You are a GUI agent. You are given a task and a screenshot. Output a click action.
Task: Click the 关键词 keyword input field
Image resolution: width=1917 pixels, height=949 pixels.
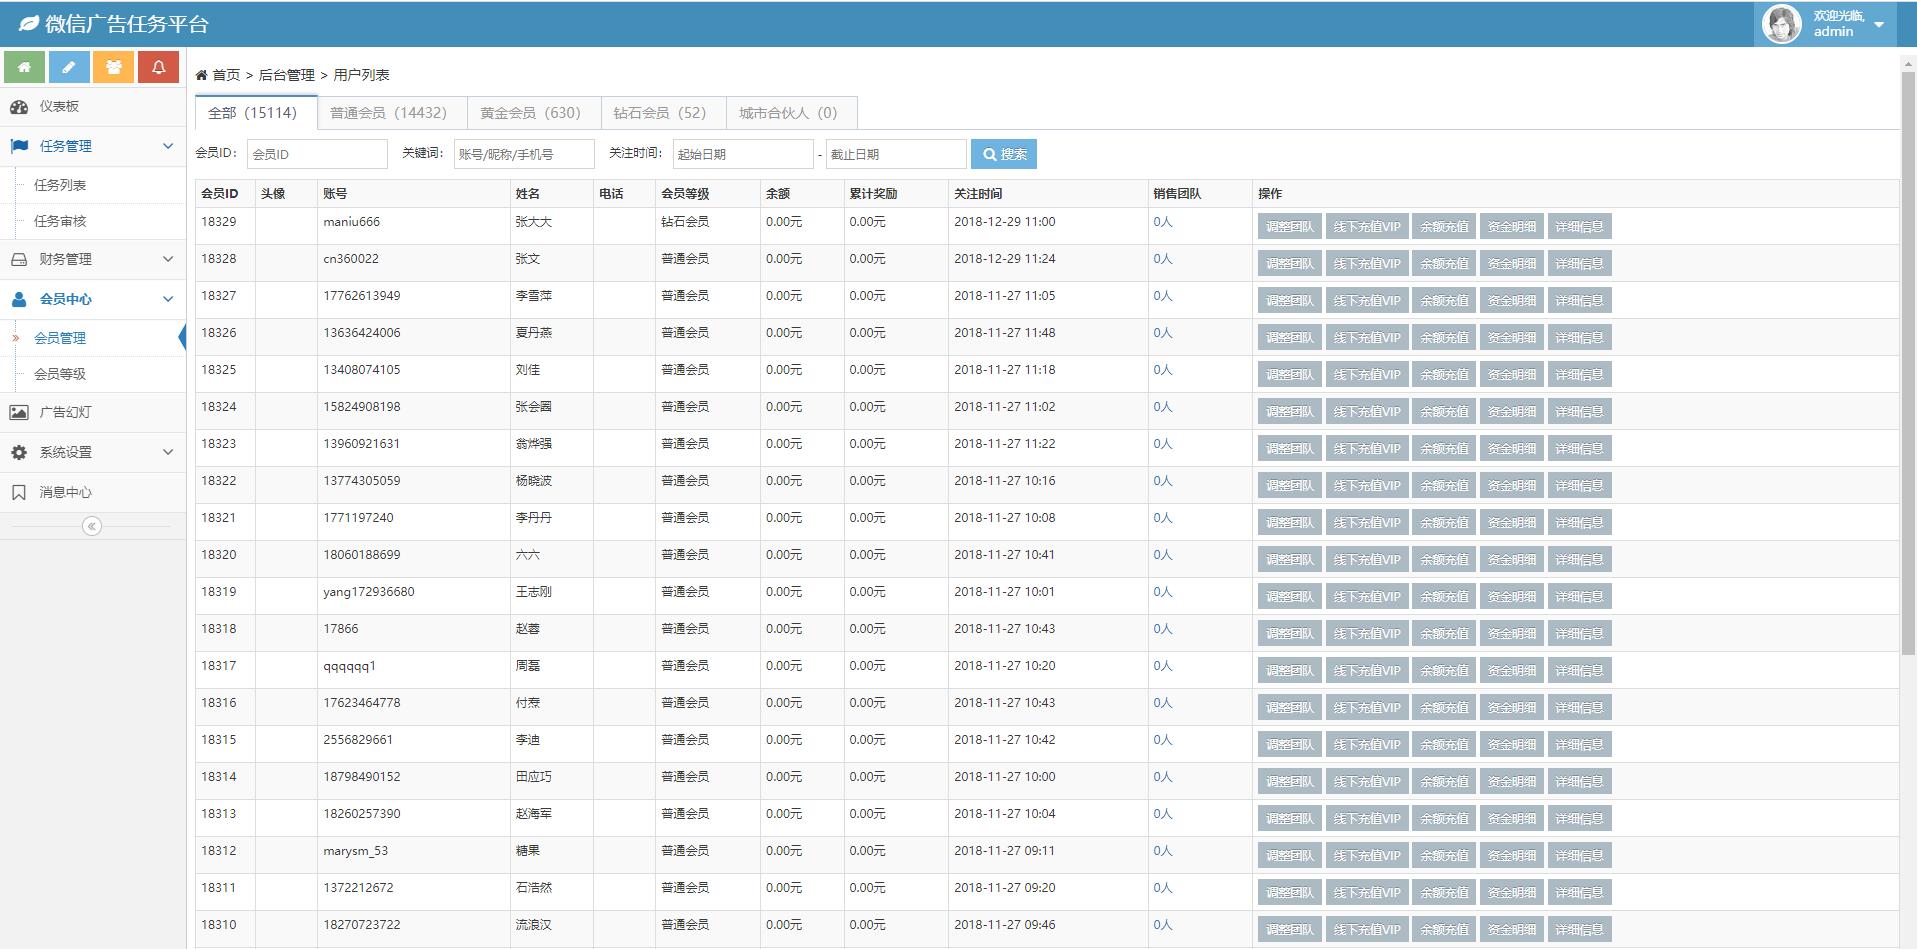point(523,154)
